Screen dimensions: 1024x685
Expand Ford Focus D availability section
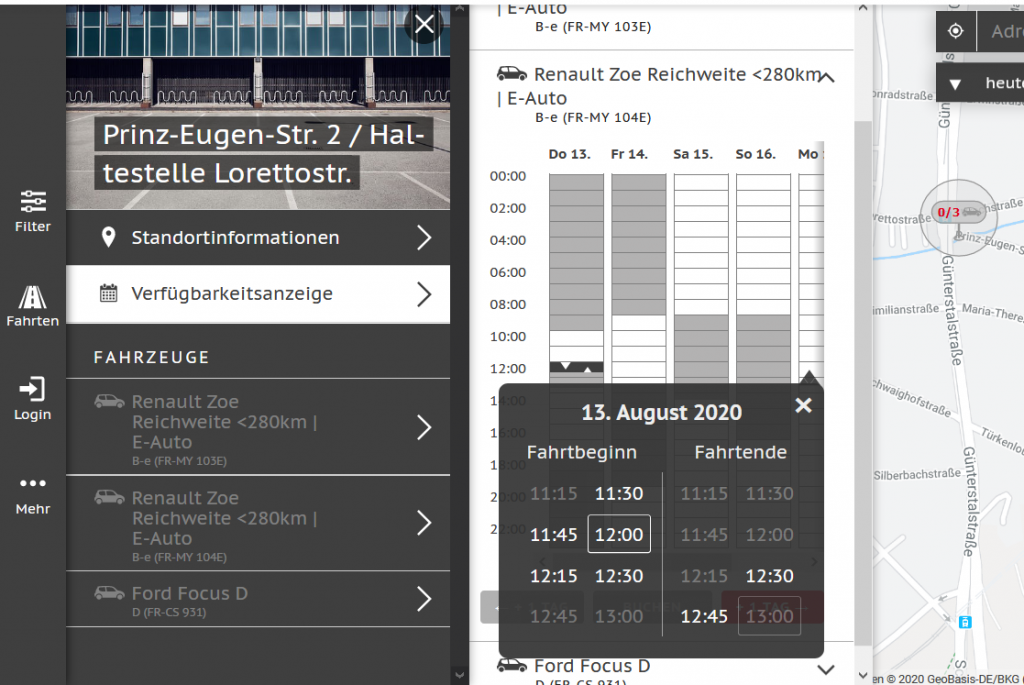click(x=826, y=669)
